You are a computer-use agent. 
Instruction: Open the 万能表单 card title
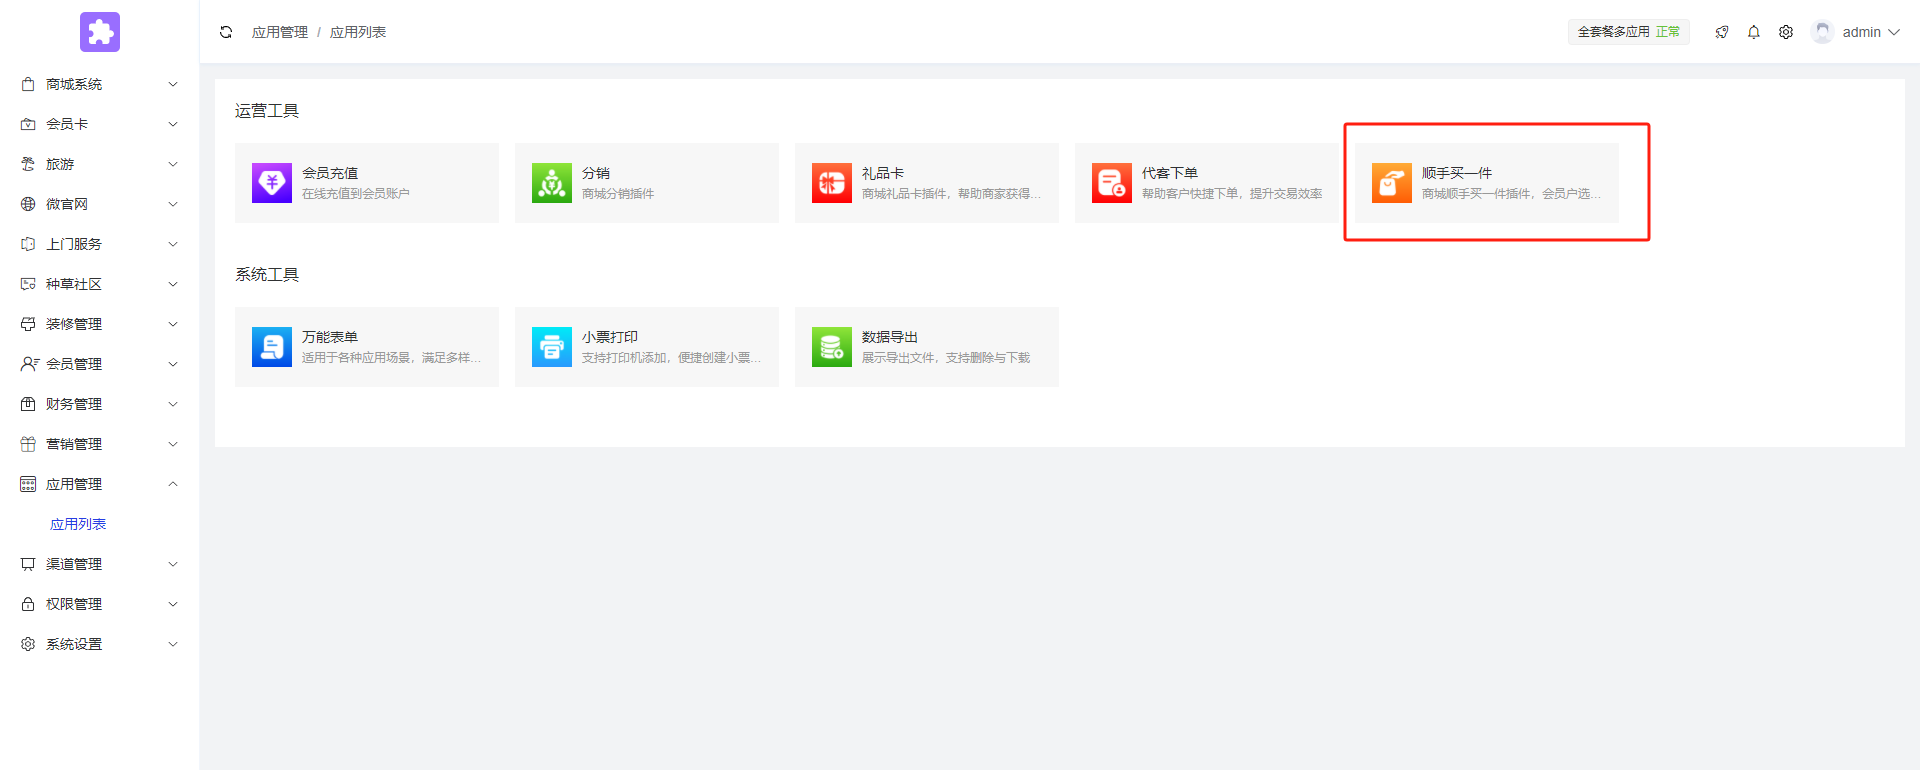330,337
